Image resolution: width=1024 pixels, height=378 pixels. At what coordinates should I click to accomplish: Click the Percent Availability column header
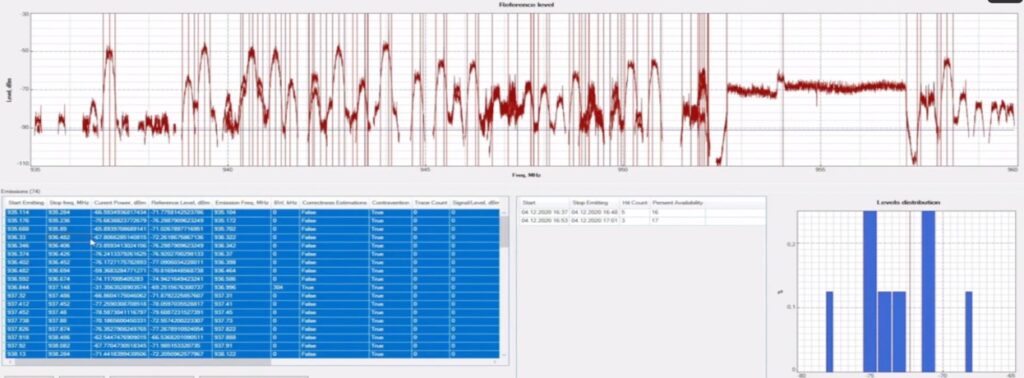[677, 203]
